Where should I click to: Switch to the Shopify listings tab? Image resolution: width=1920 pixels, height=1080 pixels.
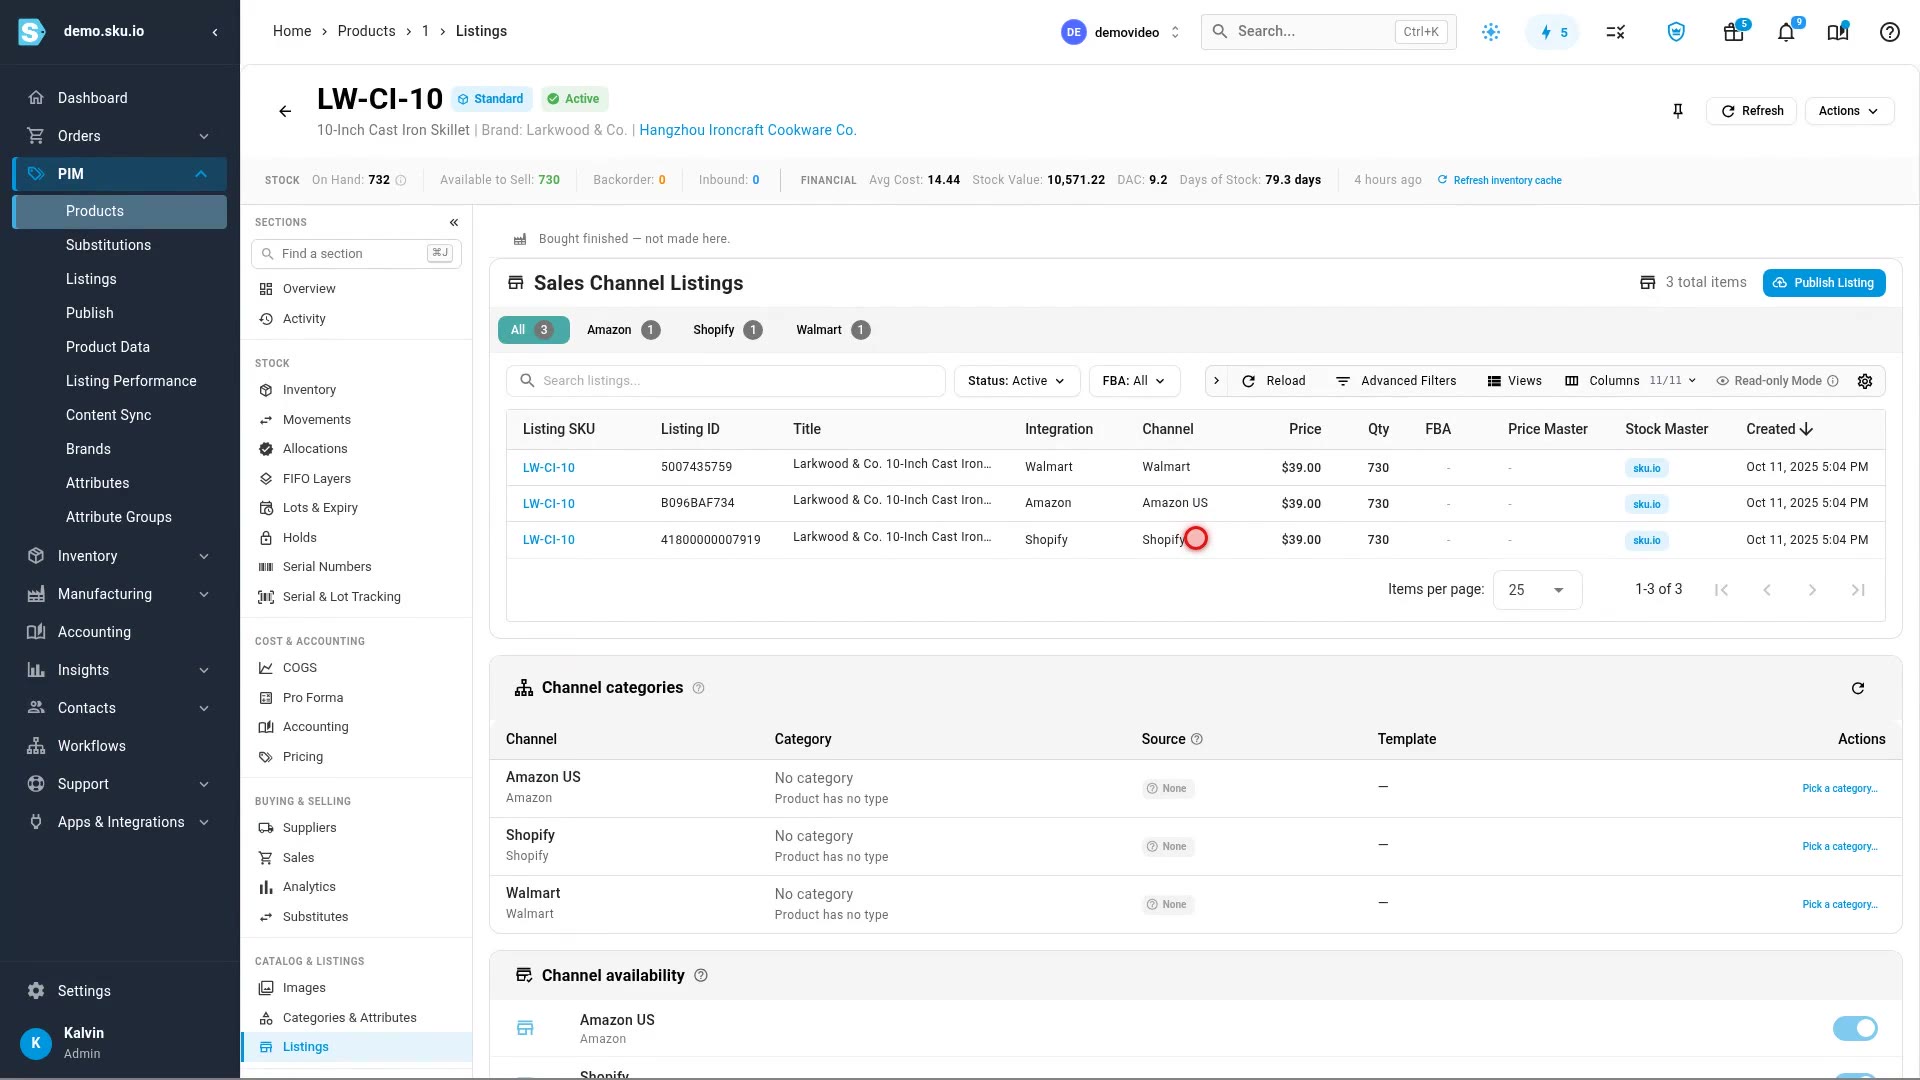click(727, 330)
